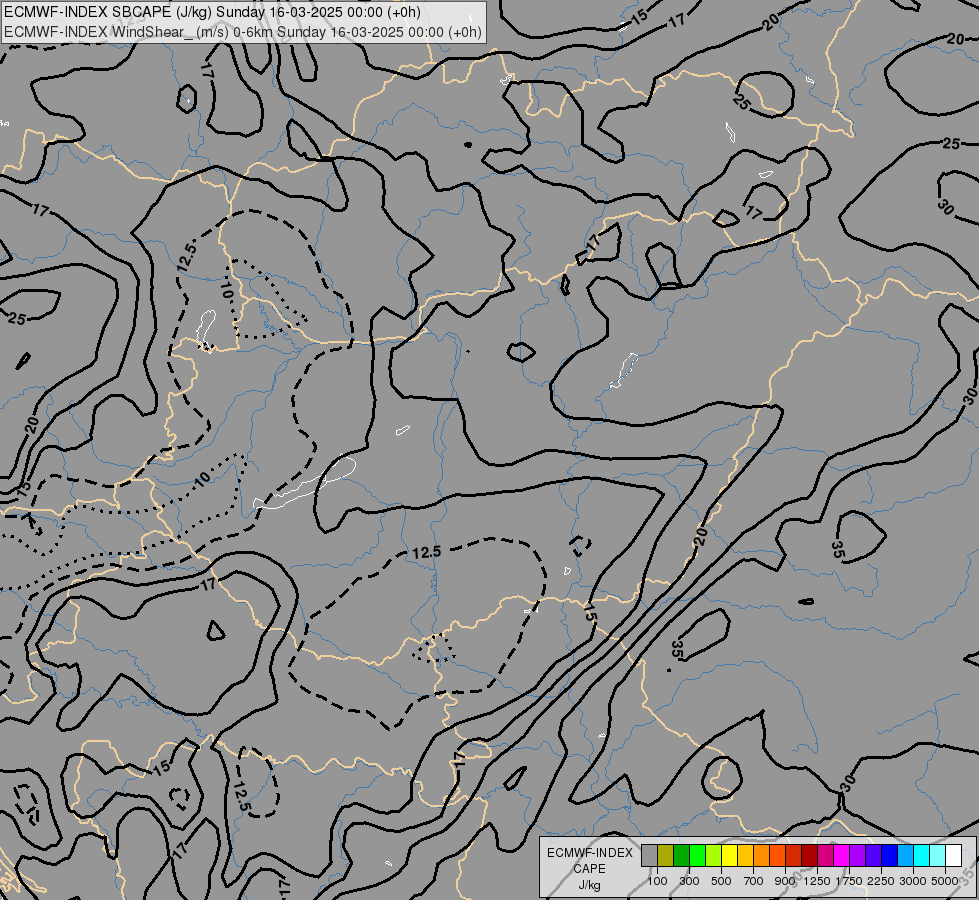Click the 100 value in the legend
Screen dimensions: 979x900
pyautogui.click(x=657, y=881)
